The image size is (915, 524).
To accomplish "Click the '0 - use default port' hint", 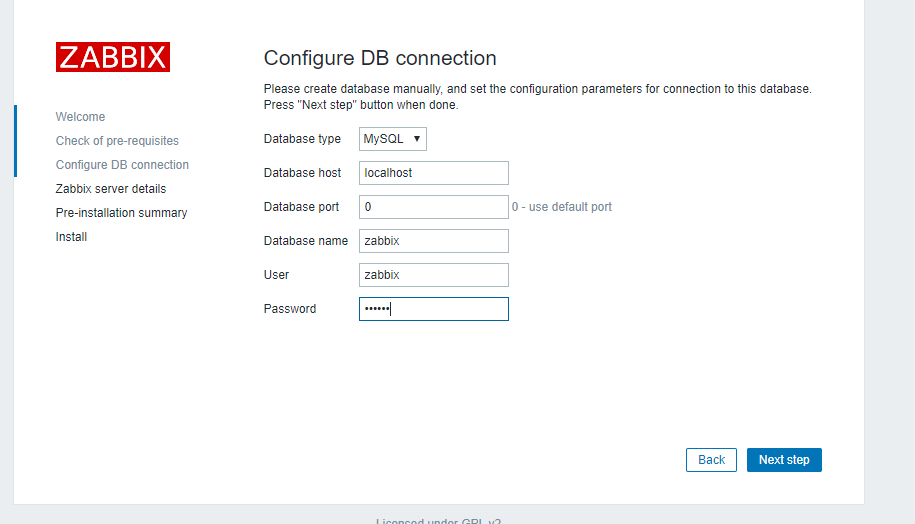I will 561,207.
